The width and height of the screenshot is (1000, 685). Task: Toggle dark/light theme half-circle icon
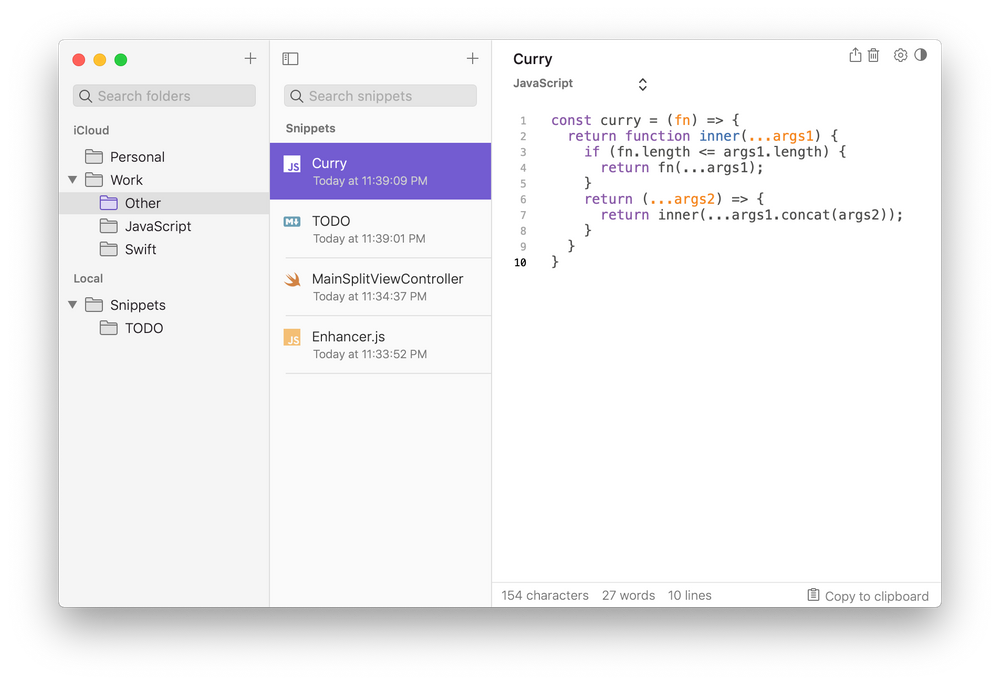point(920,55)
